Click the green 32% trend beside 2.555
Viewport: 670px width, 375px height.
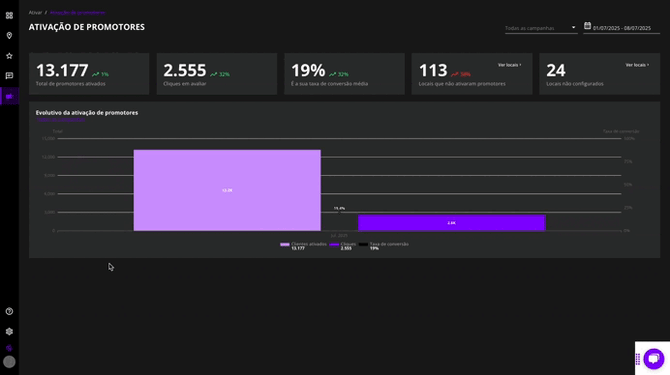[x=220, y=74]
